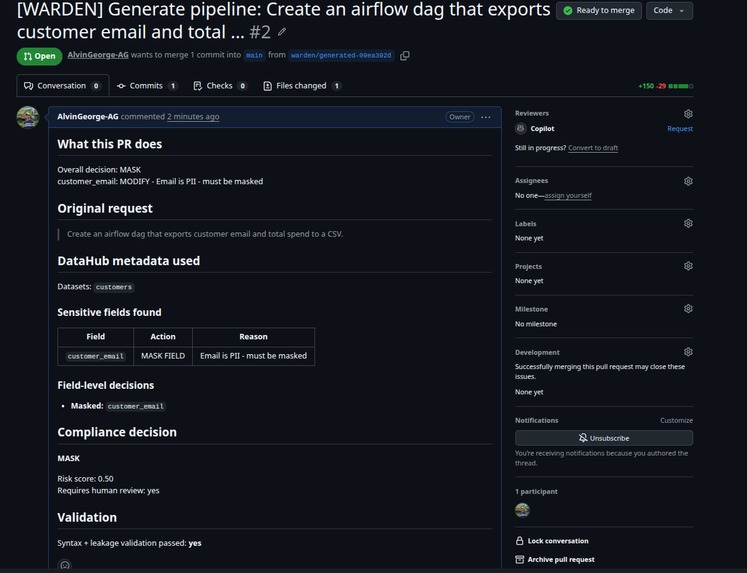Click the Field column header
Screen dimensions: 747x573
[96, 337]
